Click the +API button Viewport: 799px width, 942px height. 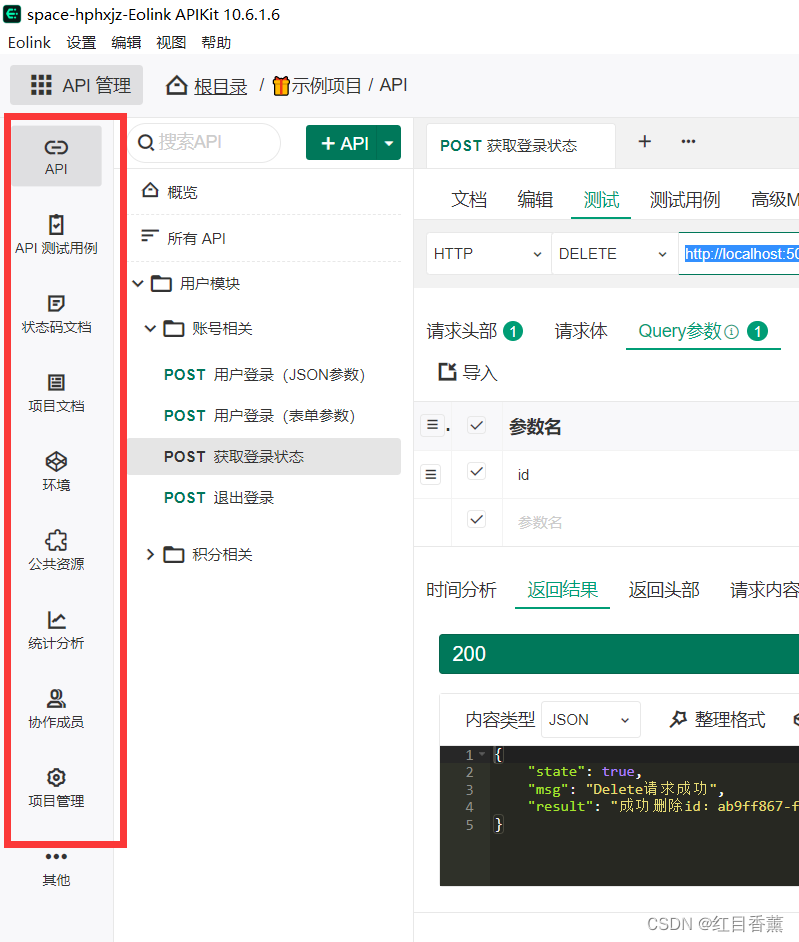342,143
